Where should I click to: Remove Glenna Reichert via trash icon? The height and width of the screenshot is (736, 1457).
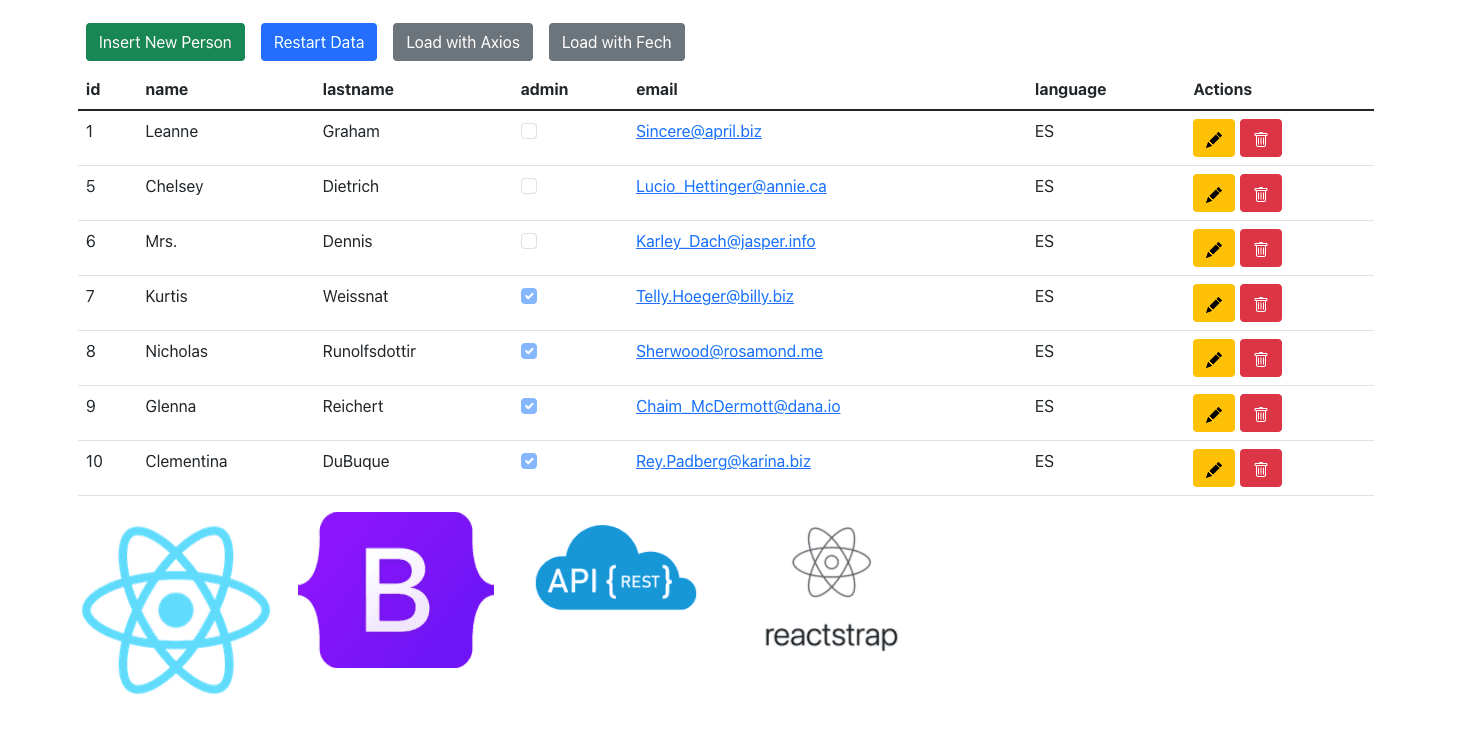1260,414
